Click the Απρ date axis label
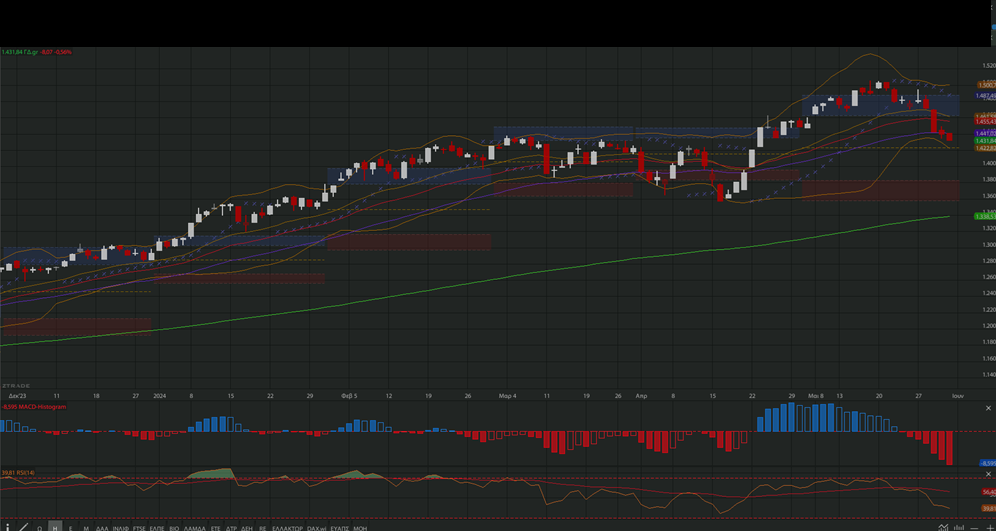The height and width of the screenshot is (531, 996). click(x=640, y=395)
